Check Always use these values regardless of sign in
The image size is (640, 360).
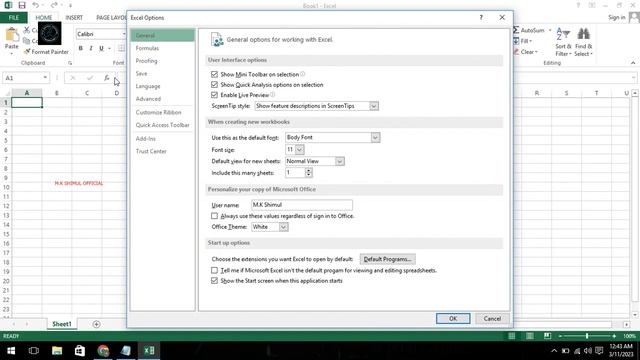214,216
